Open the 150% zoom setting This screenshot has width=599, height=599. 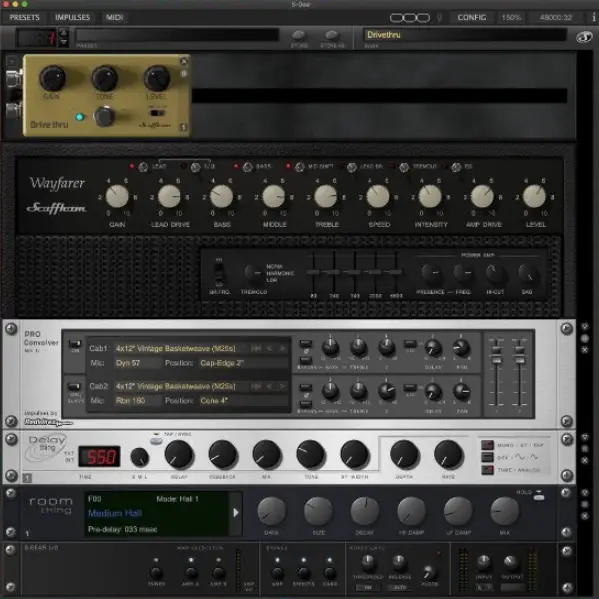(x=511, y=17)
